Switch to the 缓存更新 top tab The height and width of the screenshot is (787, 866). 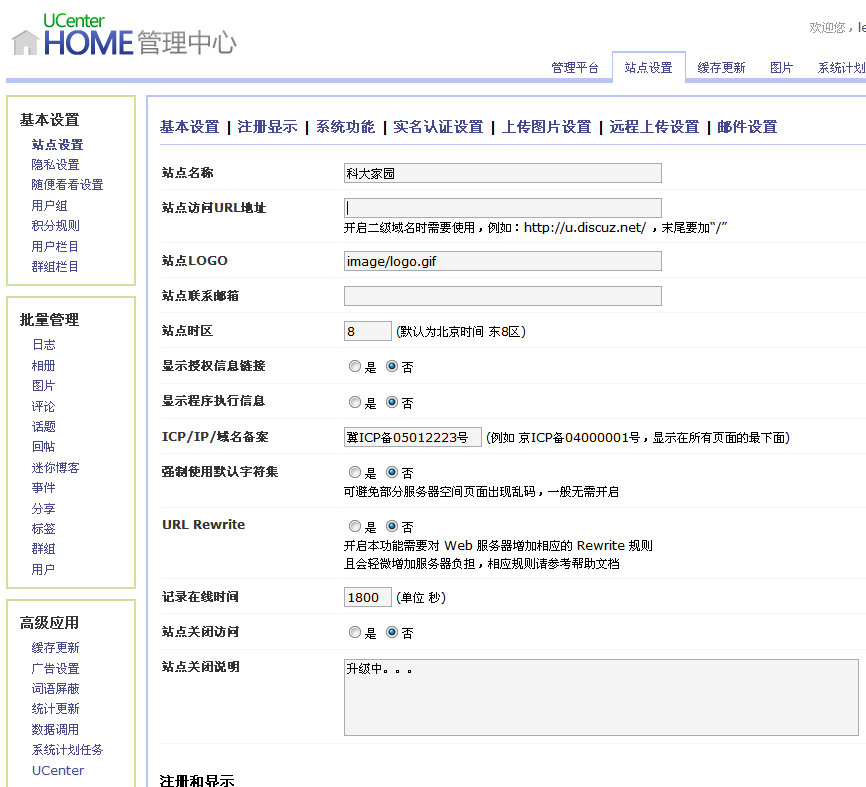coord(721,68)
